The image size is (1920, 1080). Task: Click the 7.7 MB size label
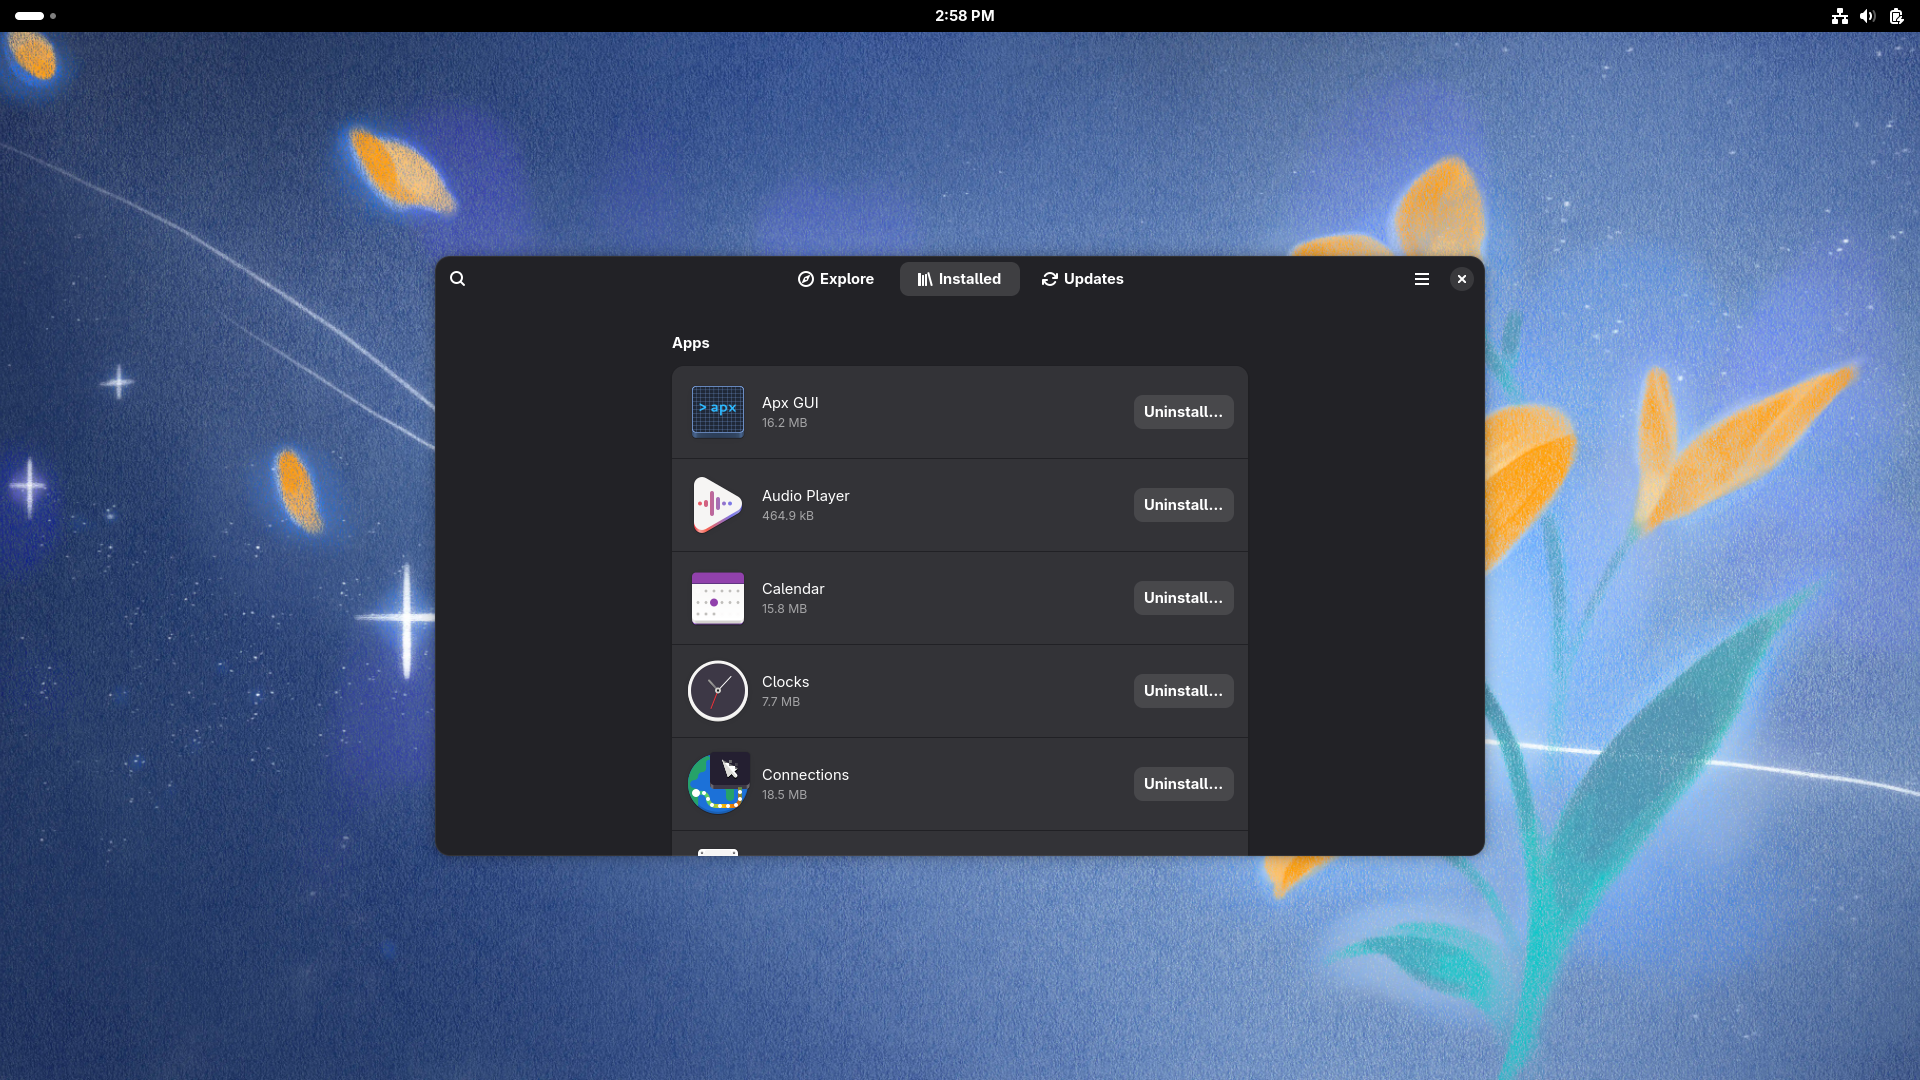click(x=781, y=702)
